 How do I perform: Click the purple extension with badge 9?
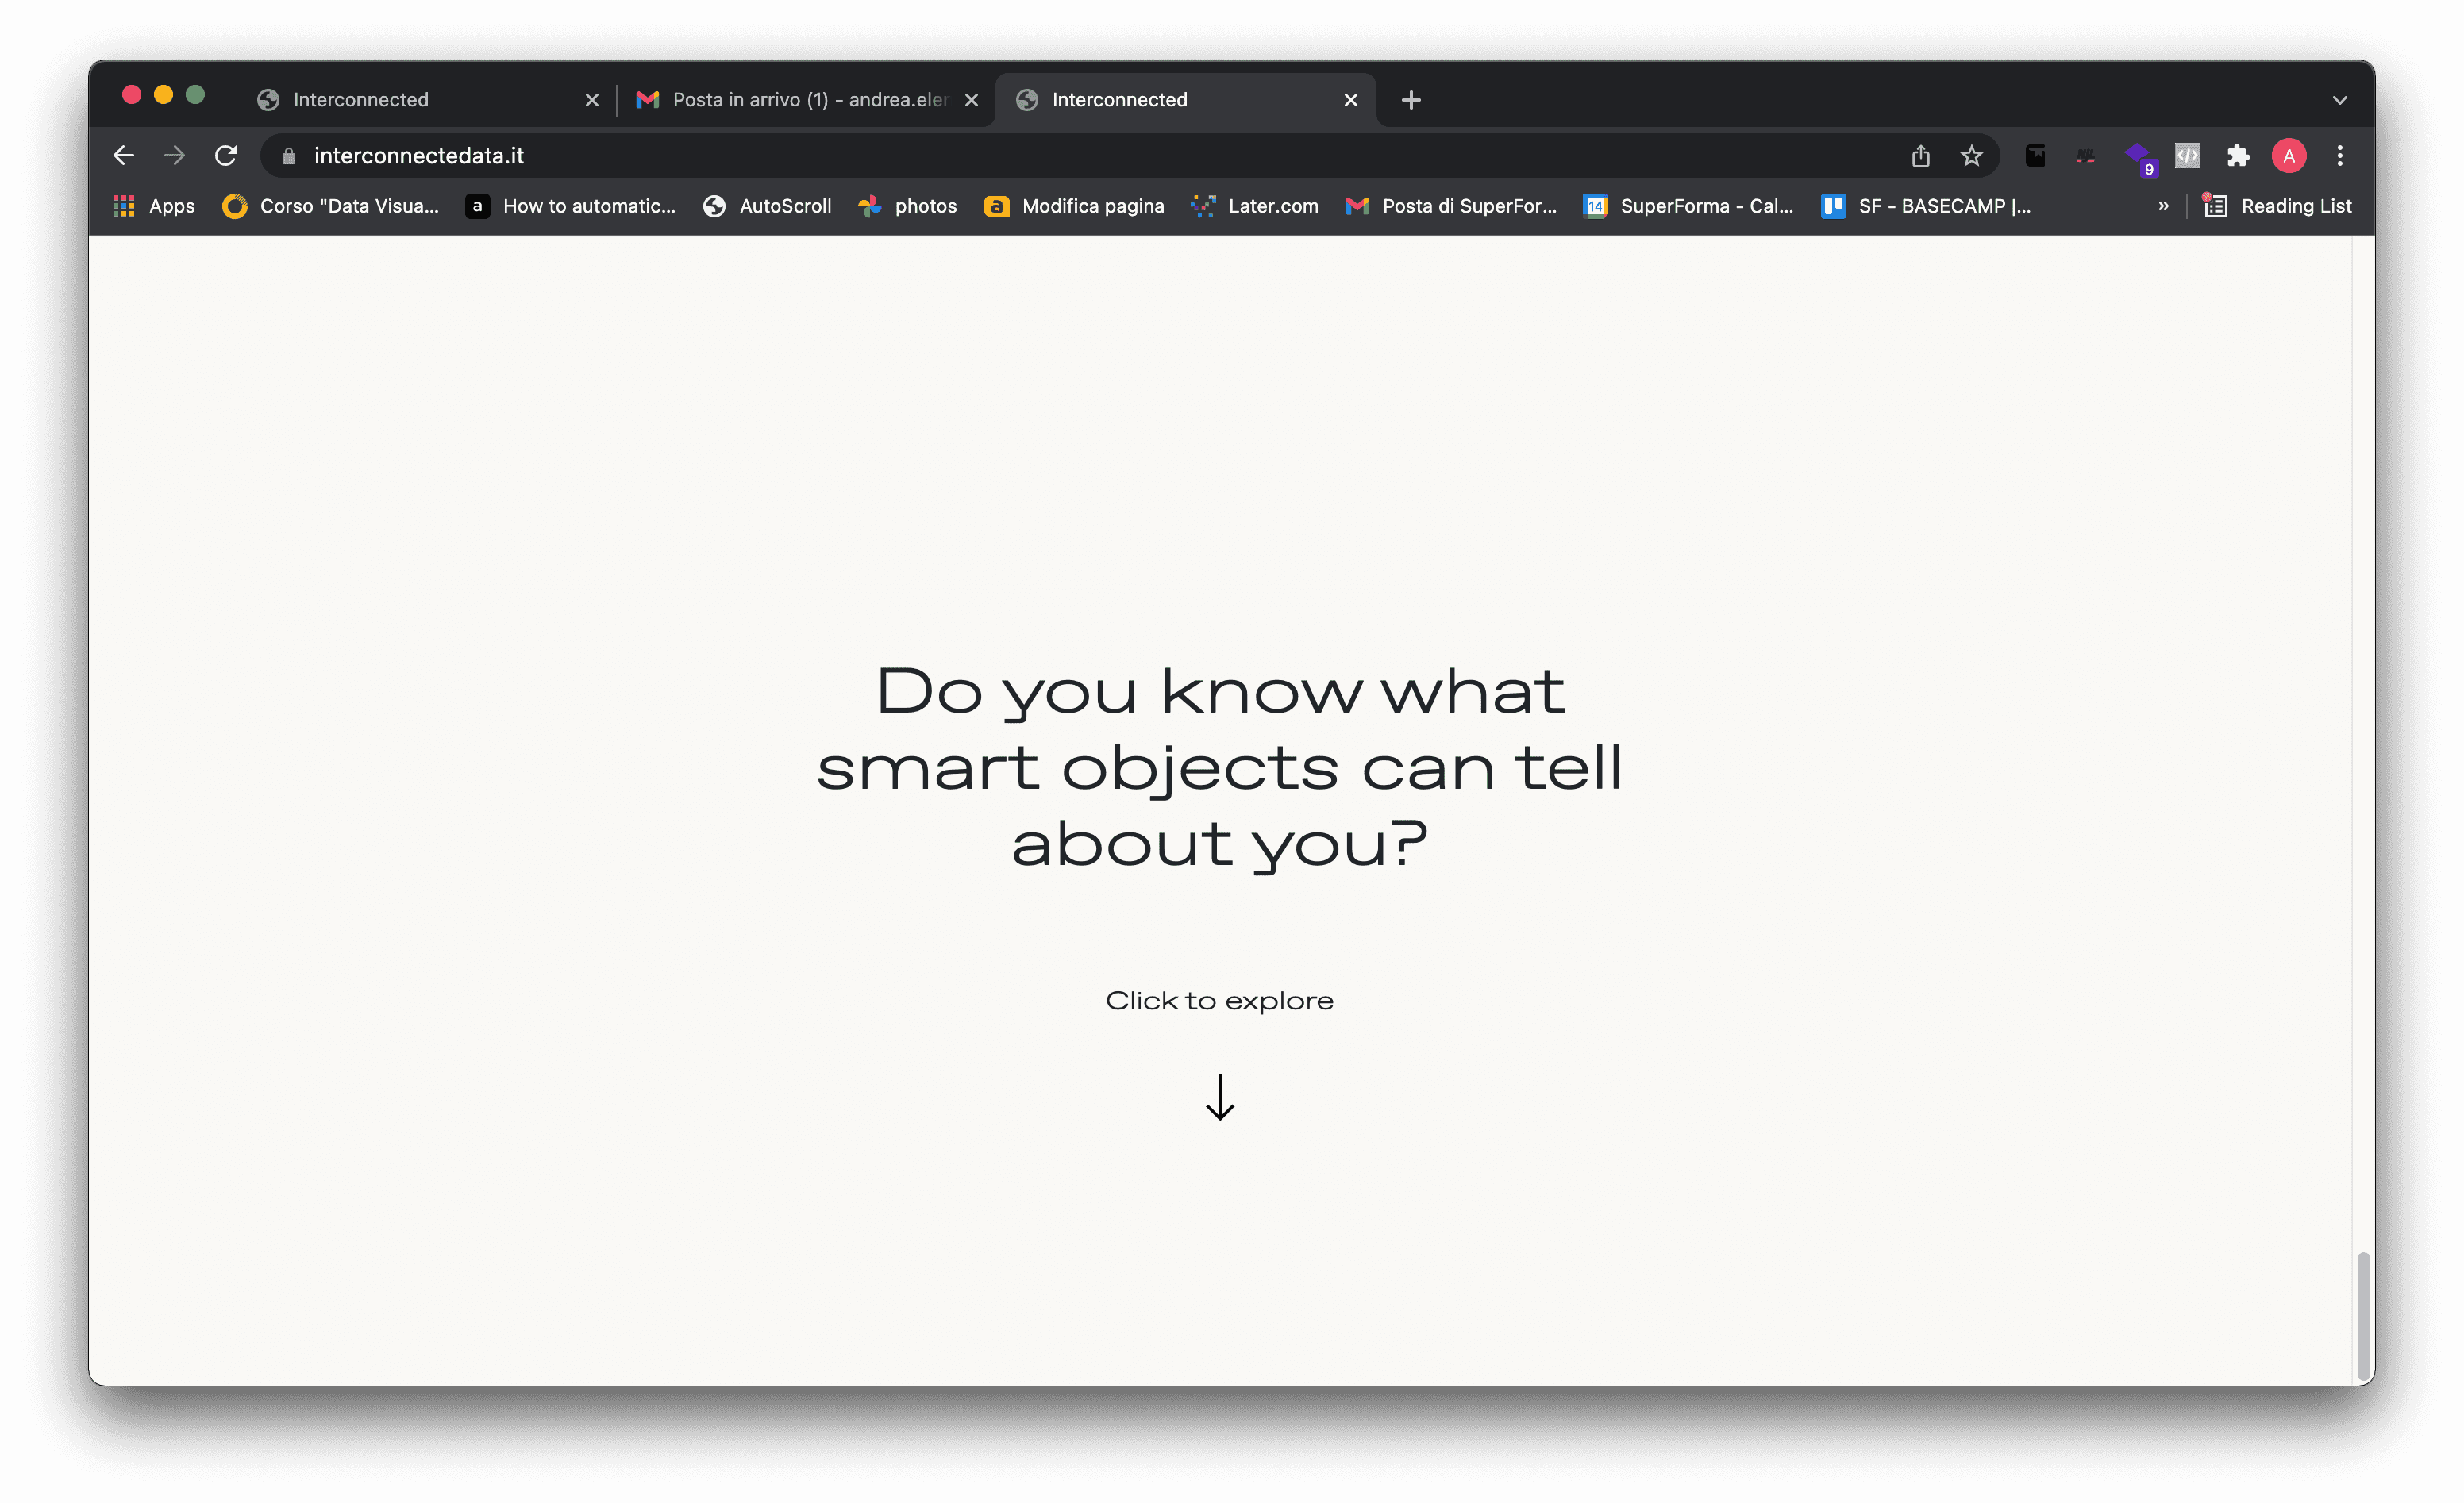2138,156
